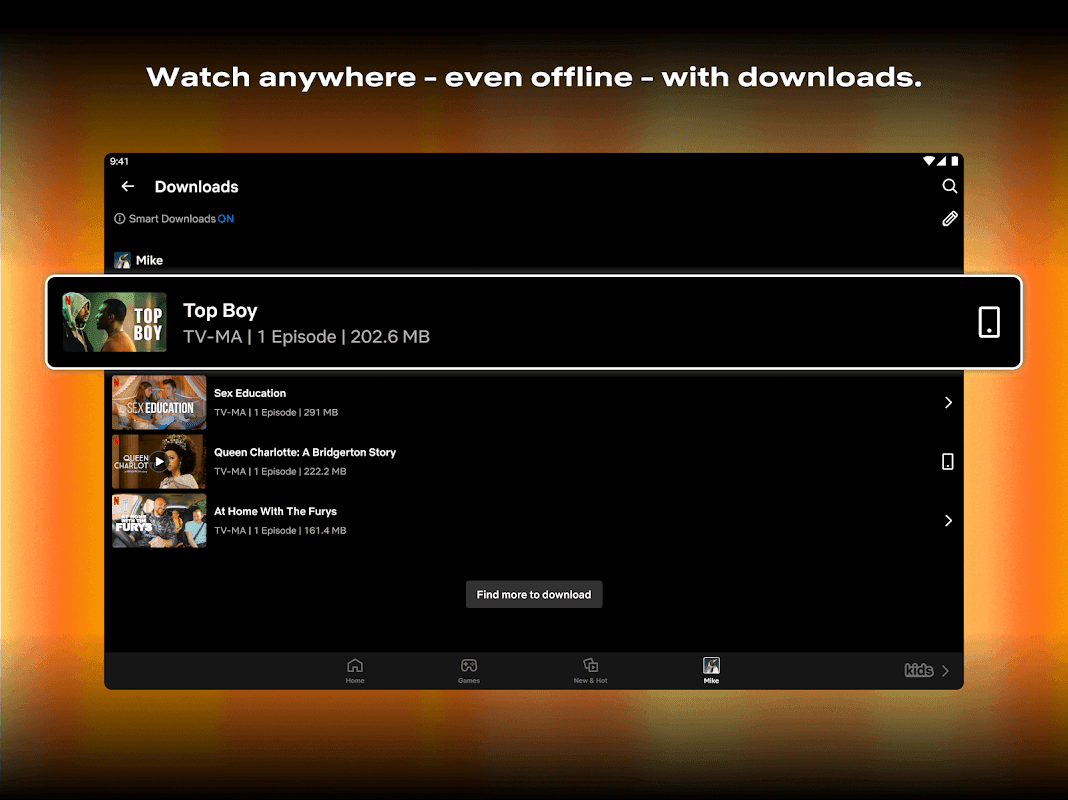
Task: Expand Sex Education episodes chevron
Action: pyautogui.click(x=947, y=402)
